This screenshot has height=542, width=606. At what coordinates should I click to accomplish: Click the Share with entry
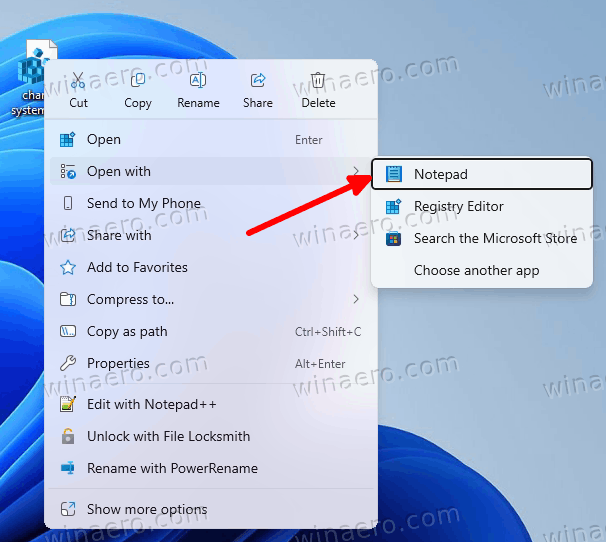tap(210, 235)
